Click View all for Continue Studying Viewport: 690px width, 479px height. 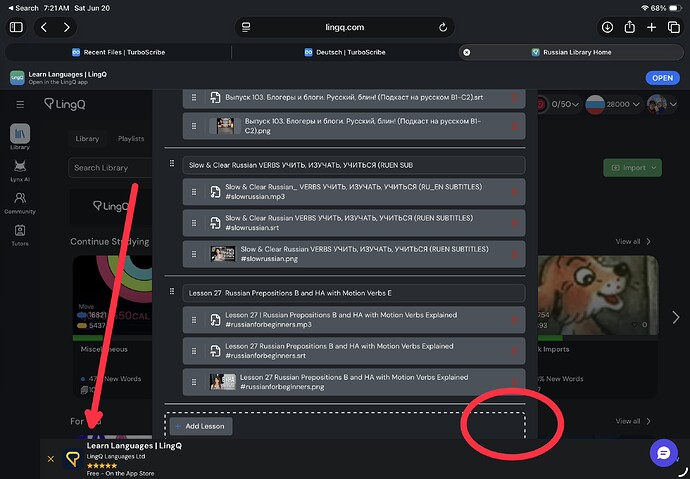click(633, 241)
